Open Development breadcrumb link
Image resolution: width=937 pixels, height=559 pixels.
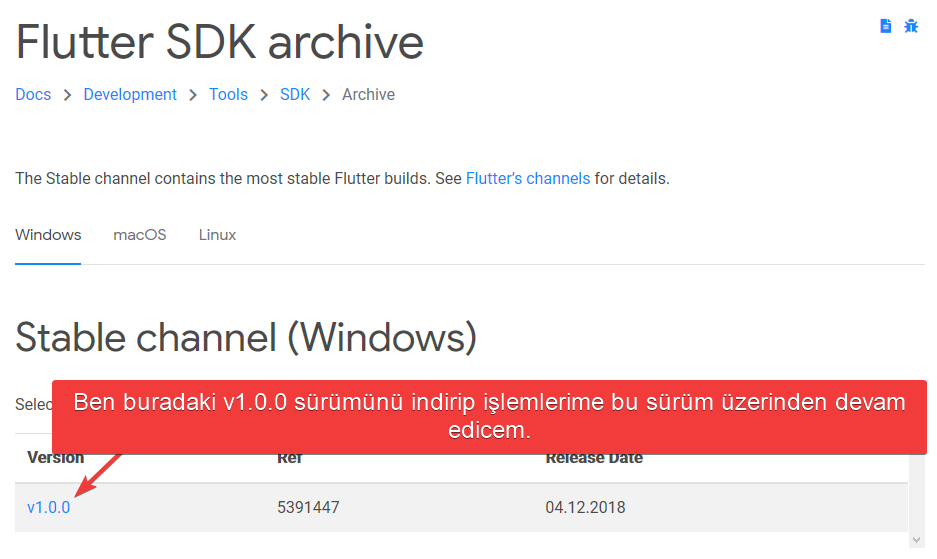point(130,94)
